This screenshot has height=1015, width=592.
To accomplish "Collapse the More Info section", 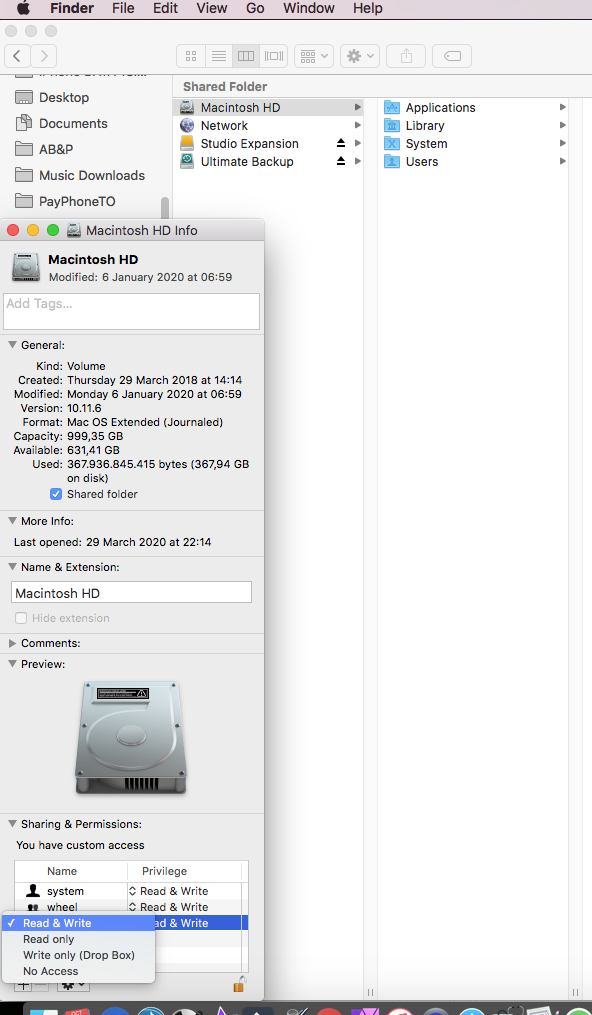I will 12,520.
